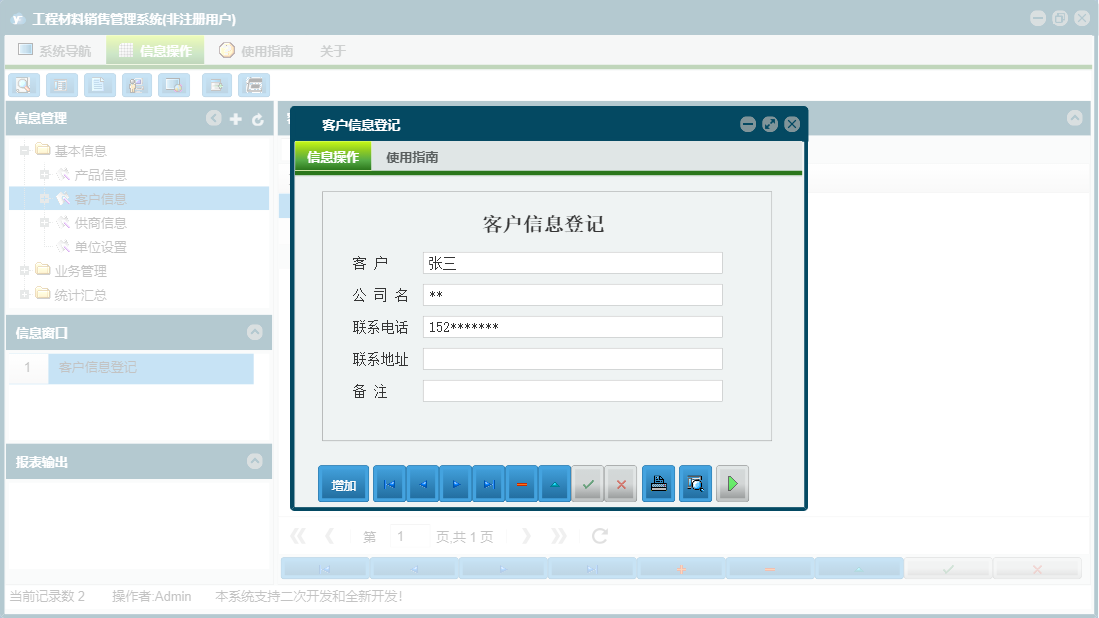Click the print form toolbar icon

tap(254, 85)
